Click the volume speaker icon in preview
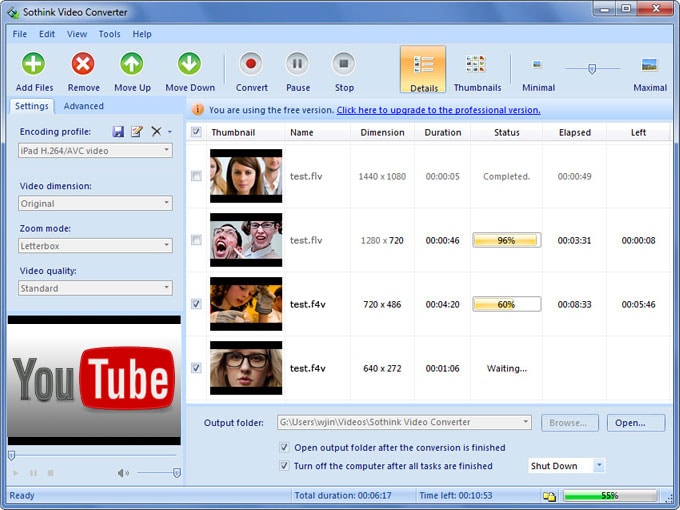 (x=123, y=473)
